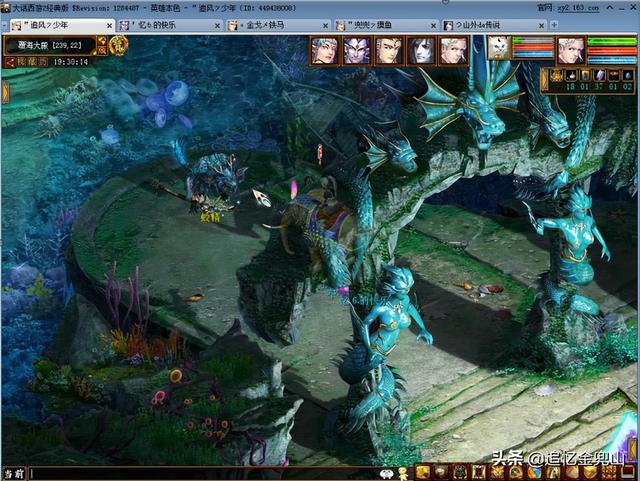
Task: Close the 忆ら的快乐 tab
Action: coord(217,26)
